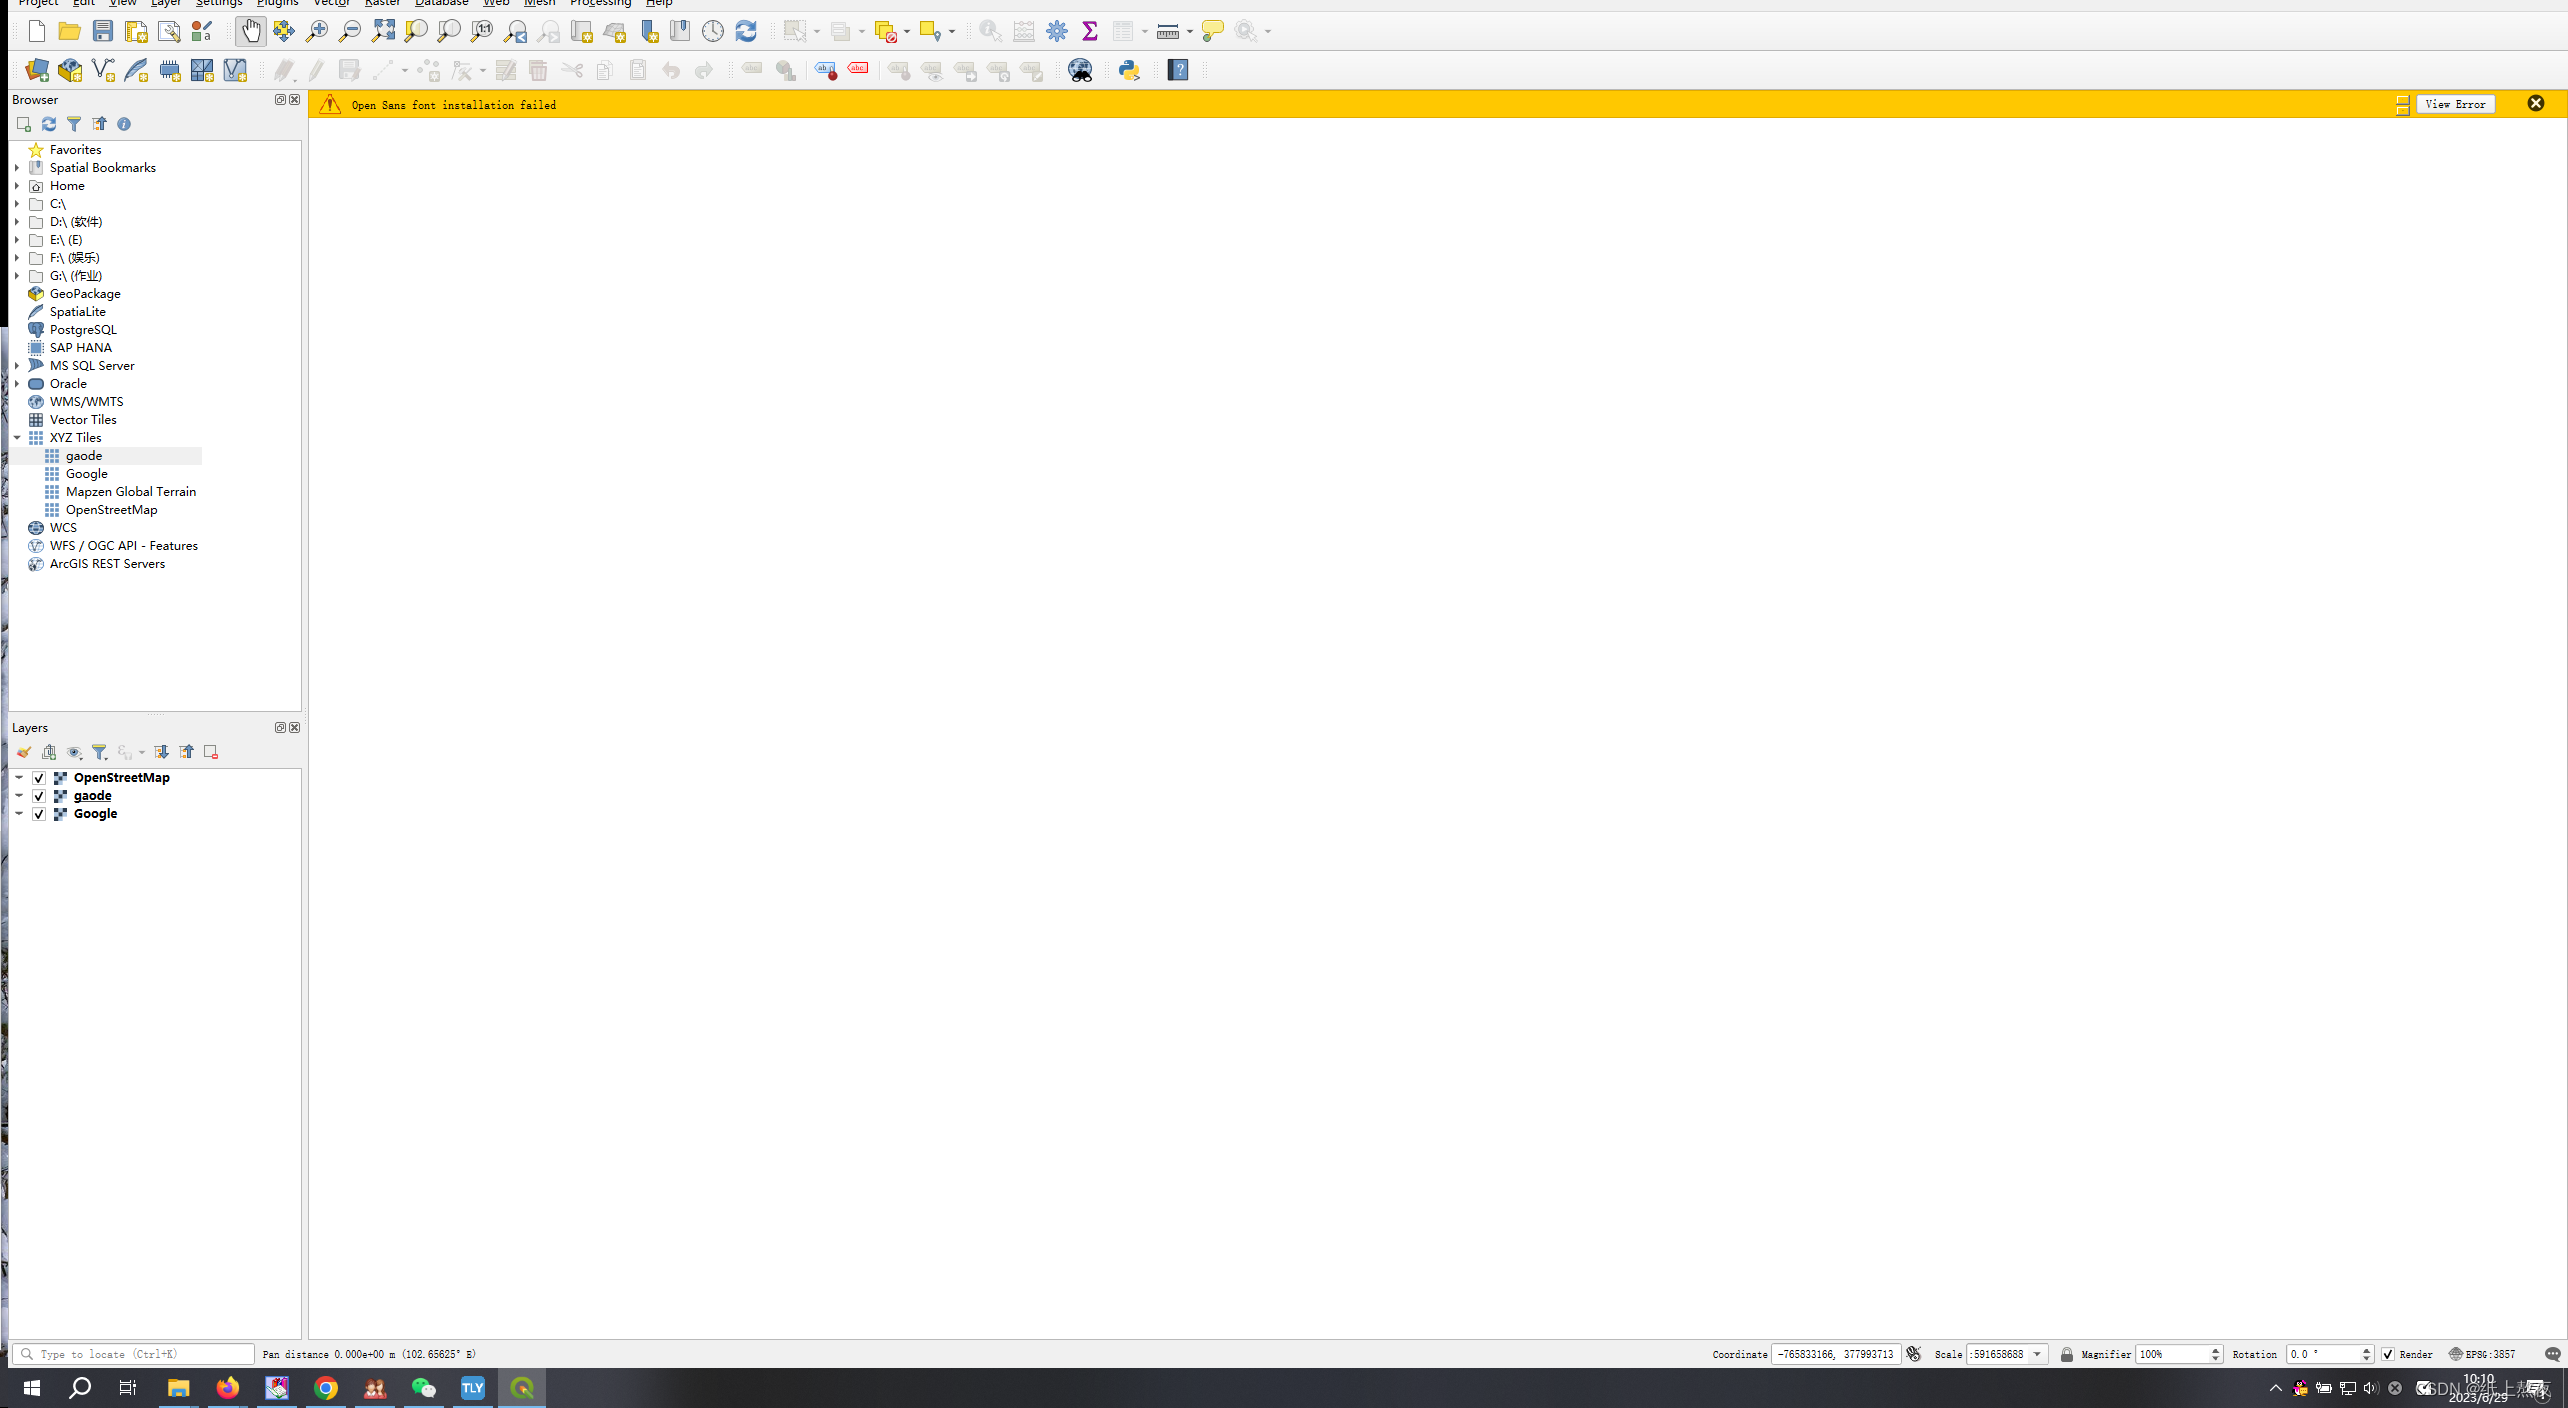Click the Zoom In magnifier tool
This screenshot has height=1408, width=2568.
point(317,31)
